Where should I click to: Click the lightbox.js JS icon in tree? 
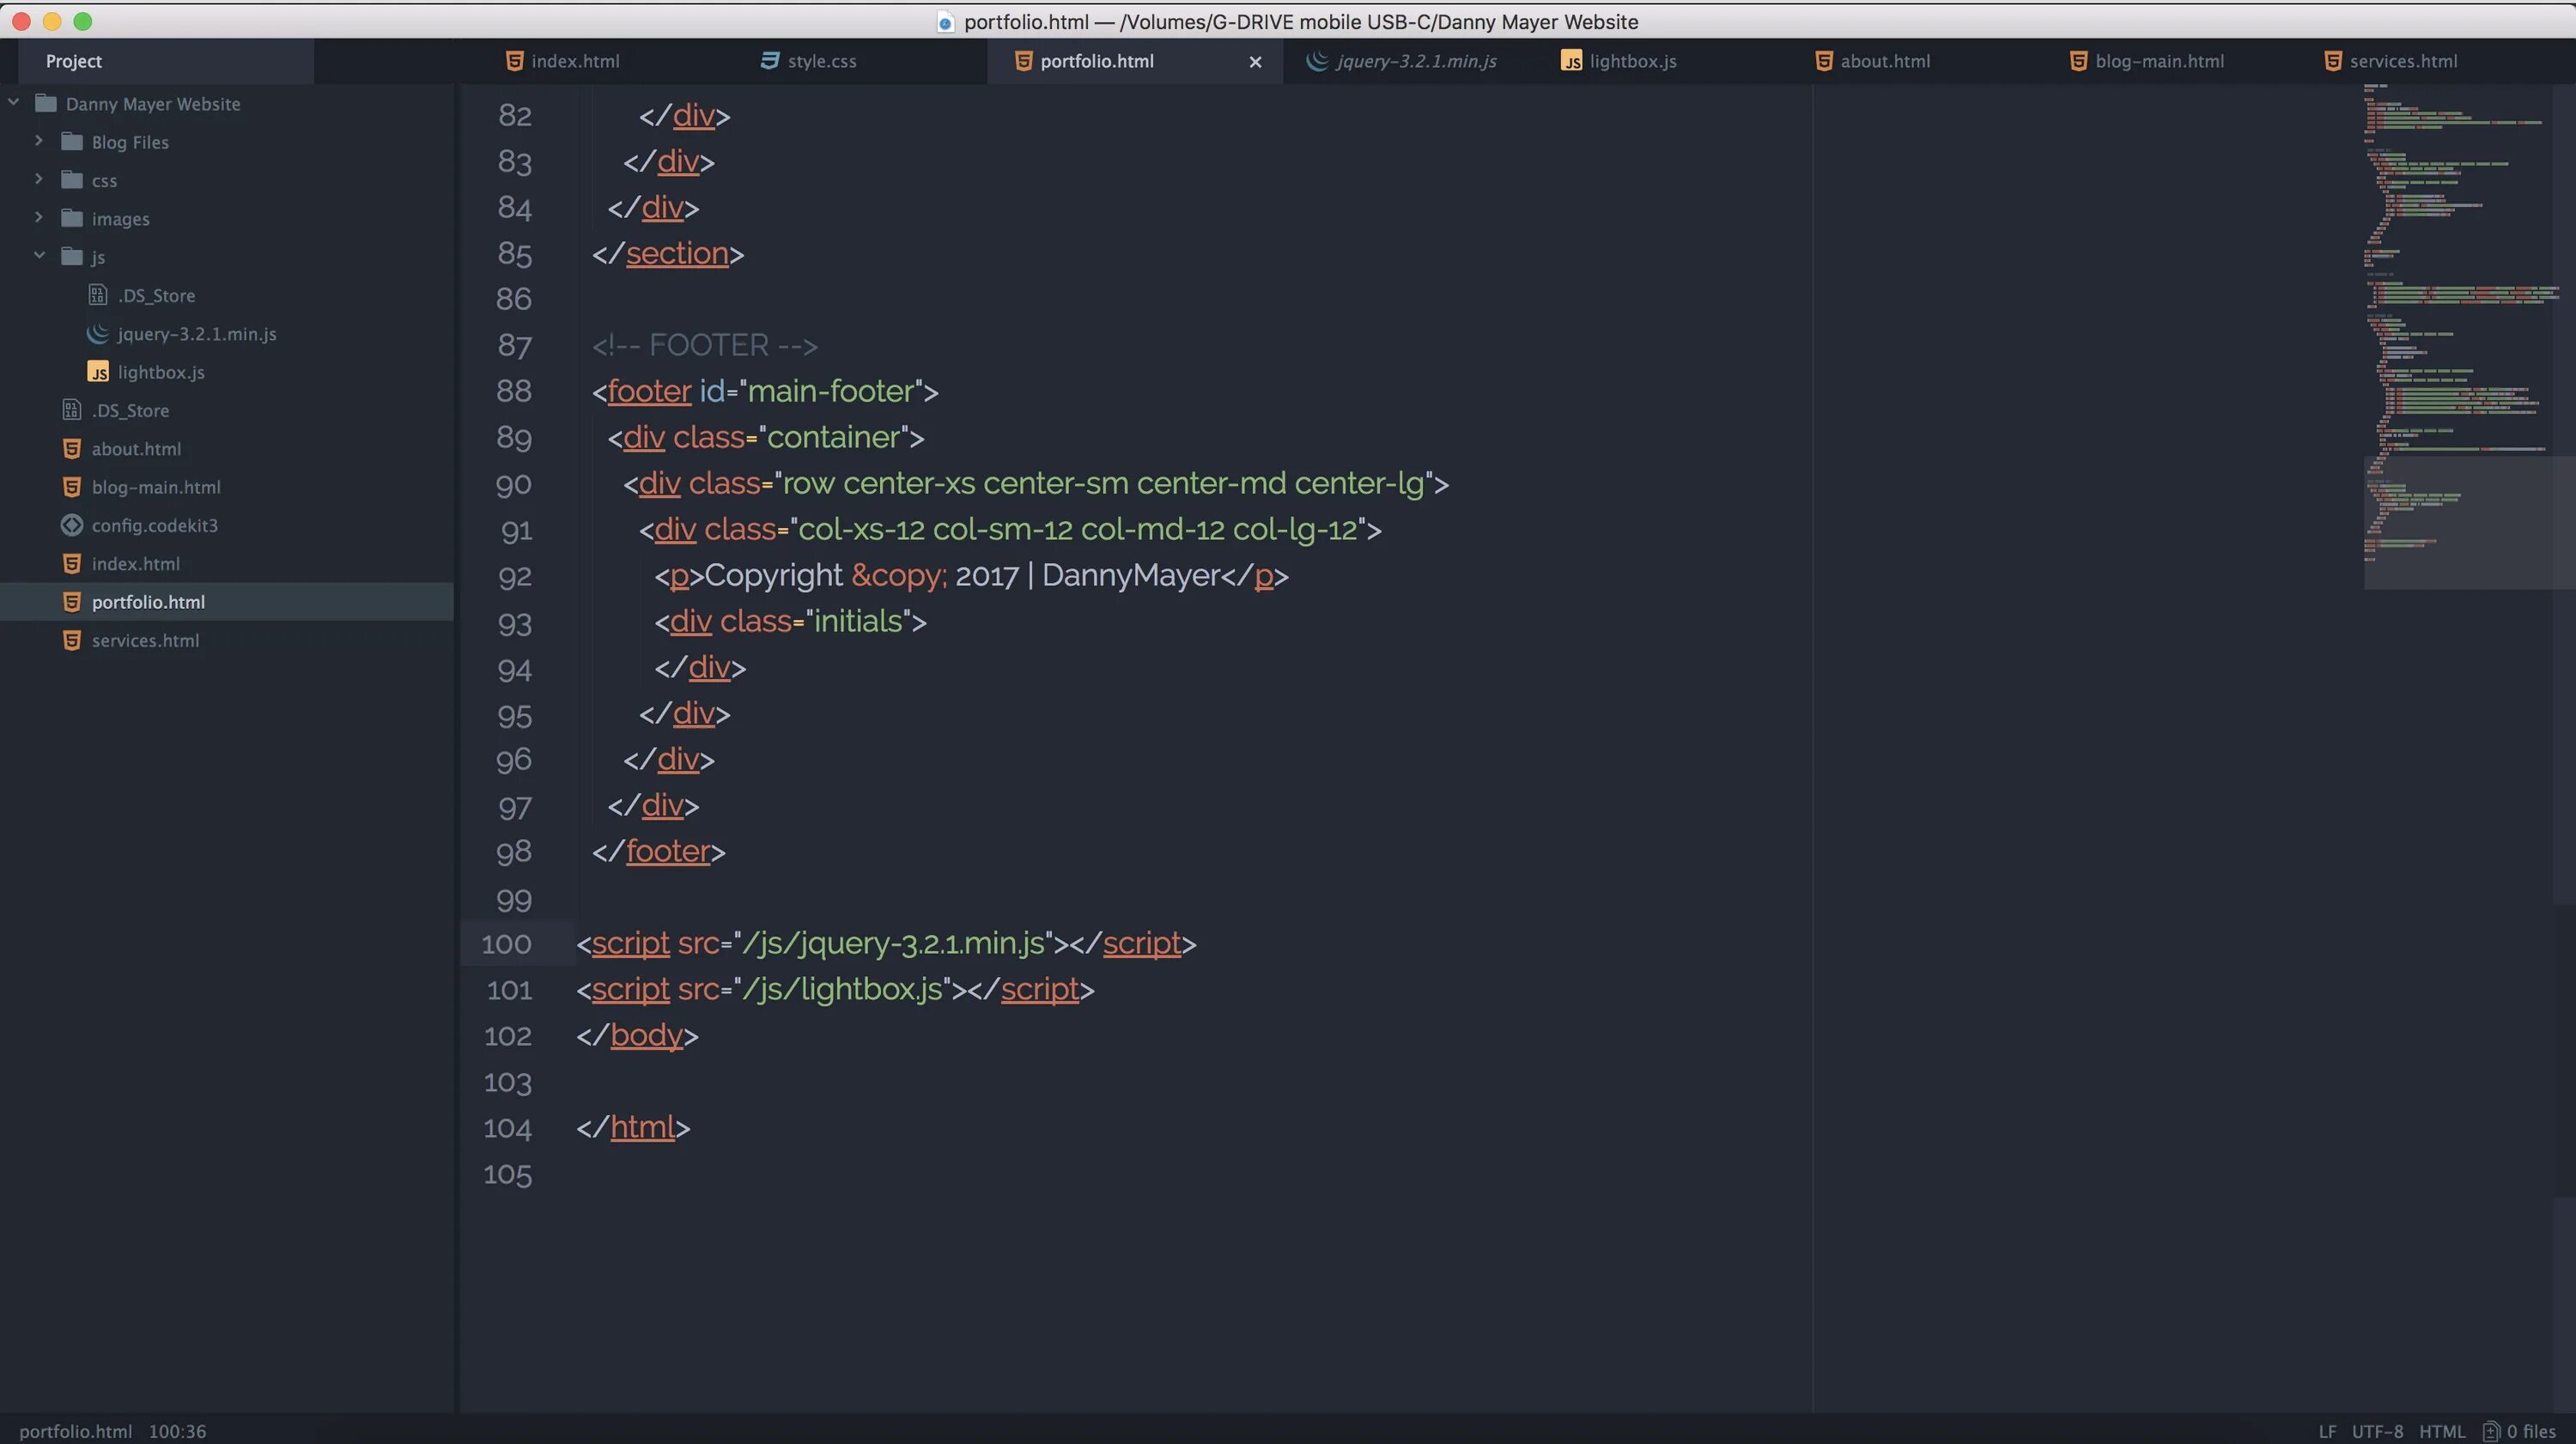[98, 372]
